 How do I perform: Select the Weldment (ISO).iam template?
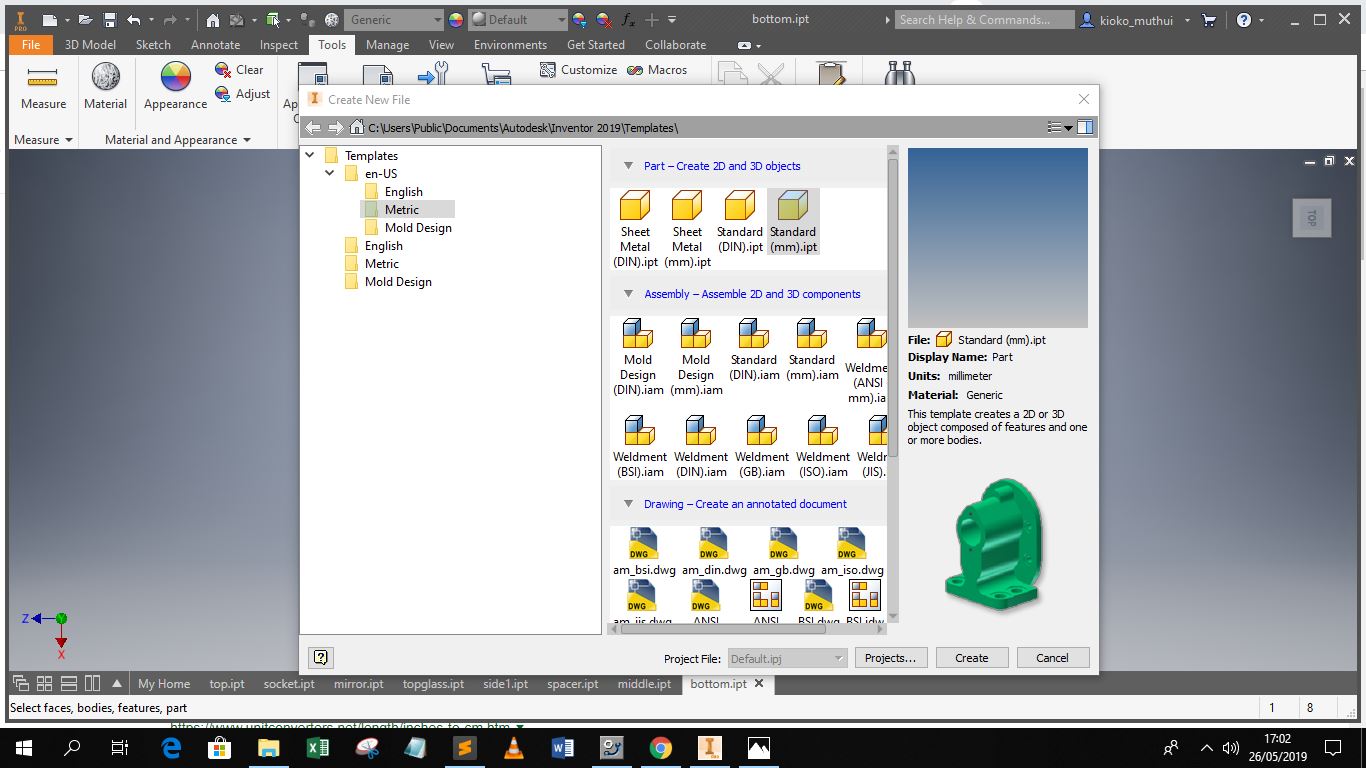coord(823,447)
